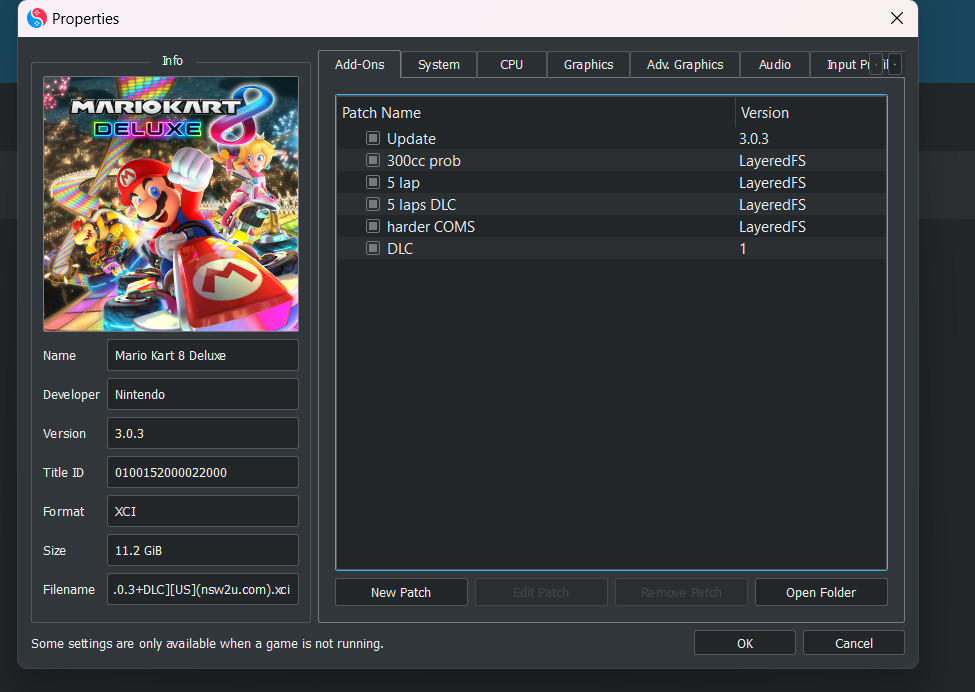Select the '5 laps DLC' patch name
The image size is (975, 692).
pyautogui.click(x=421, y=205)
